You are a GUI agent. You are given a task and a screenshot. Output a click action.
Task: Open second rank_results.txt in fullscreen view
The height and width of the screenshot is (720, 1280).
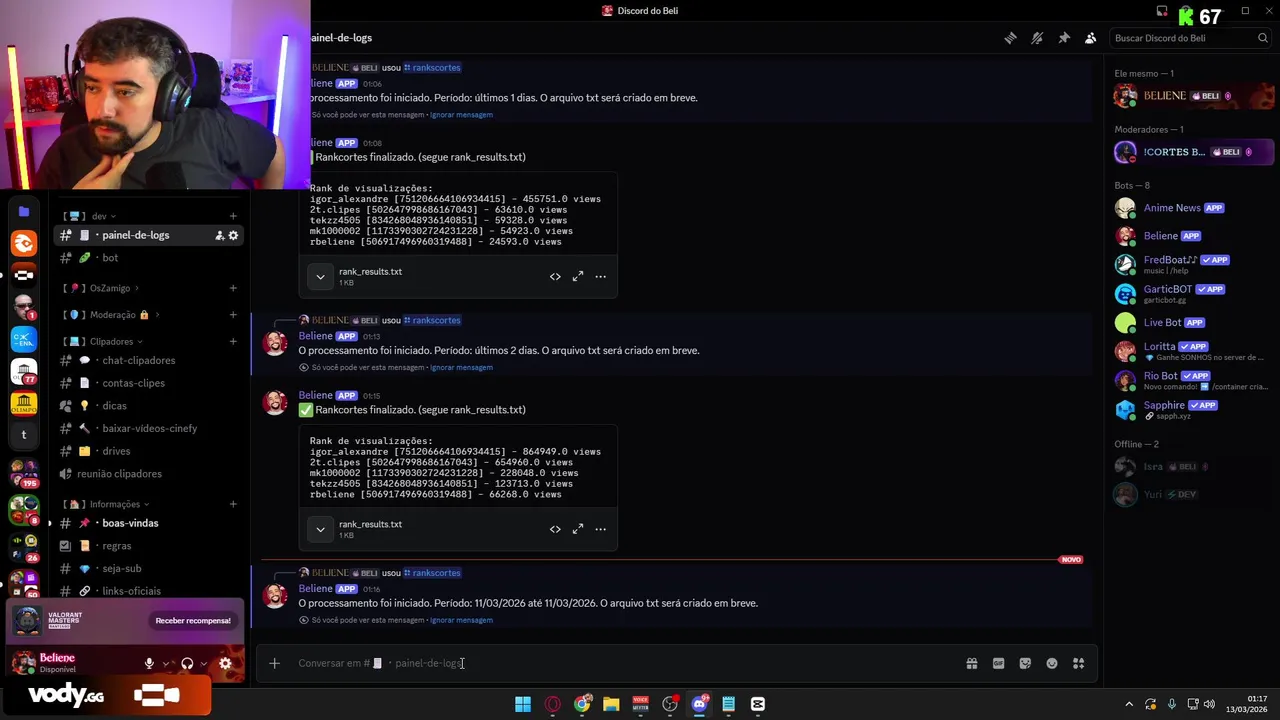click(x=578, y=529)
